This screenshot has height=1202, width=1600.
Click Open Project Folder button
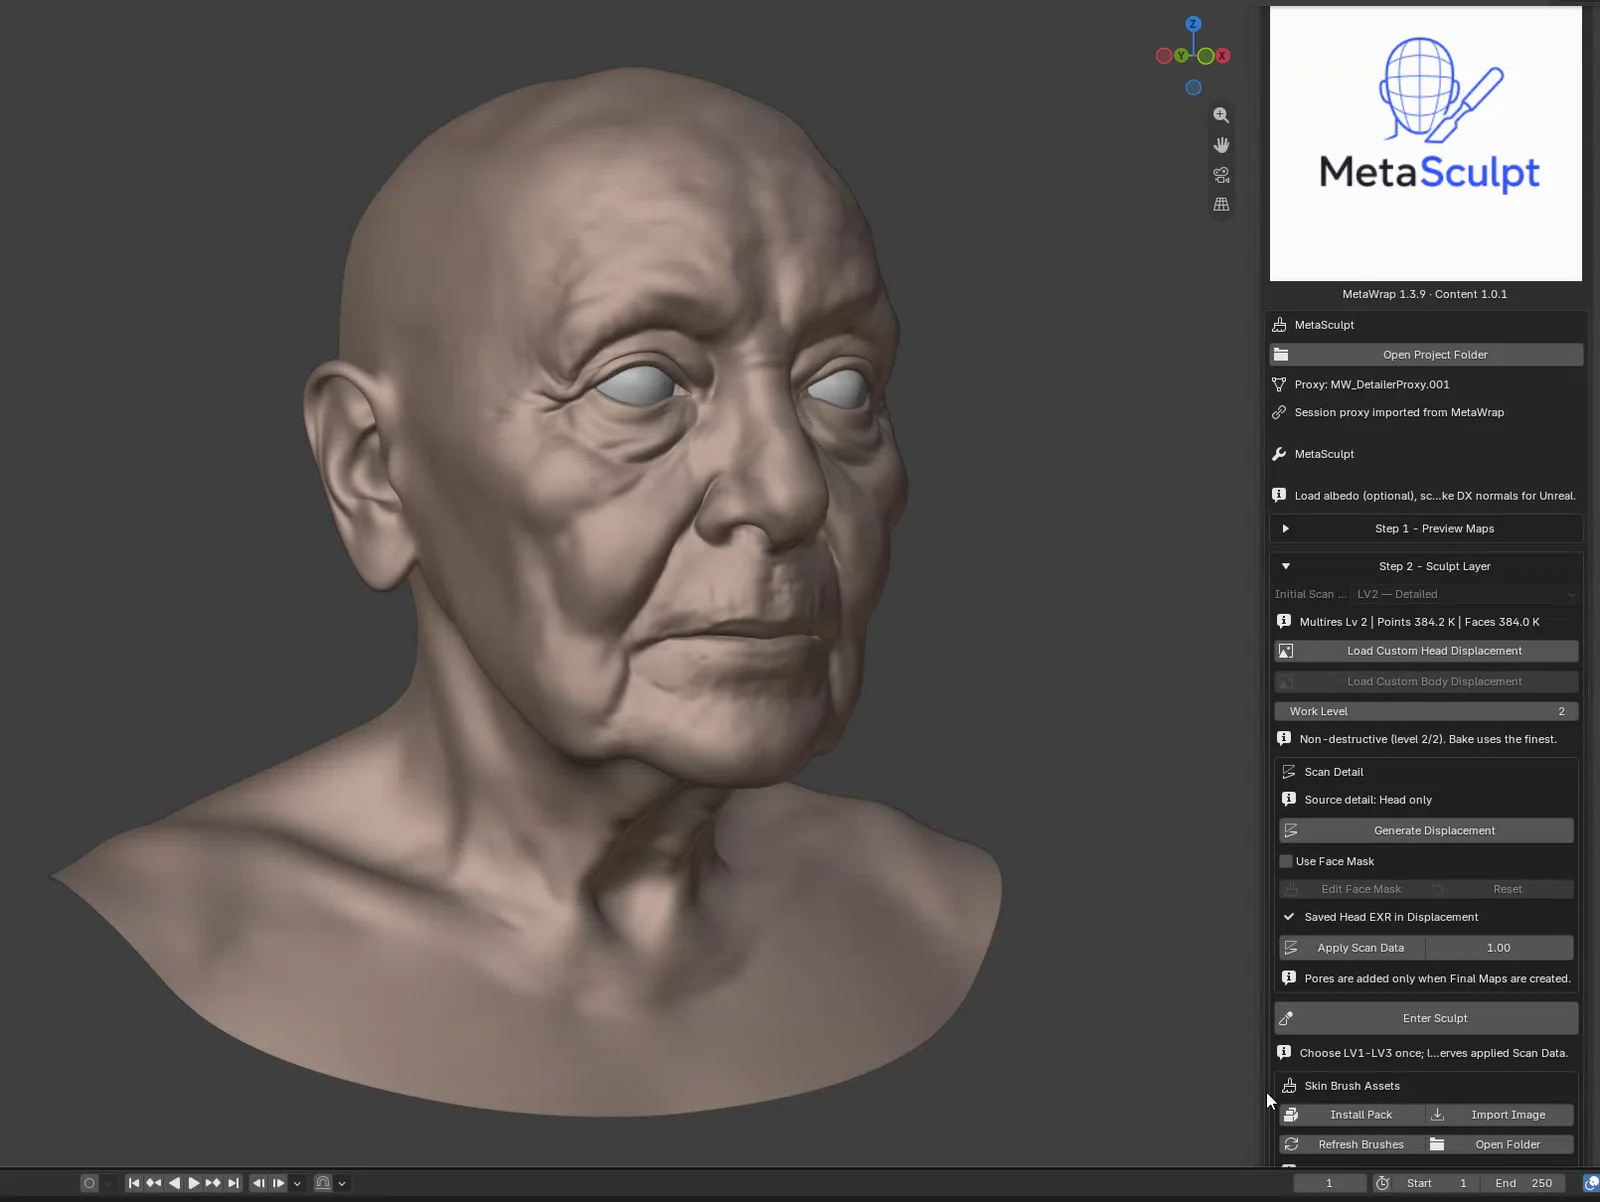[1426, 355]
